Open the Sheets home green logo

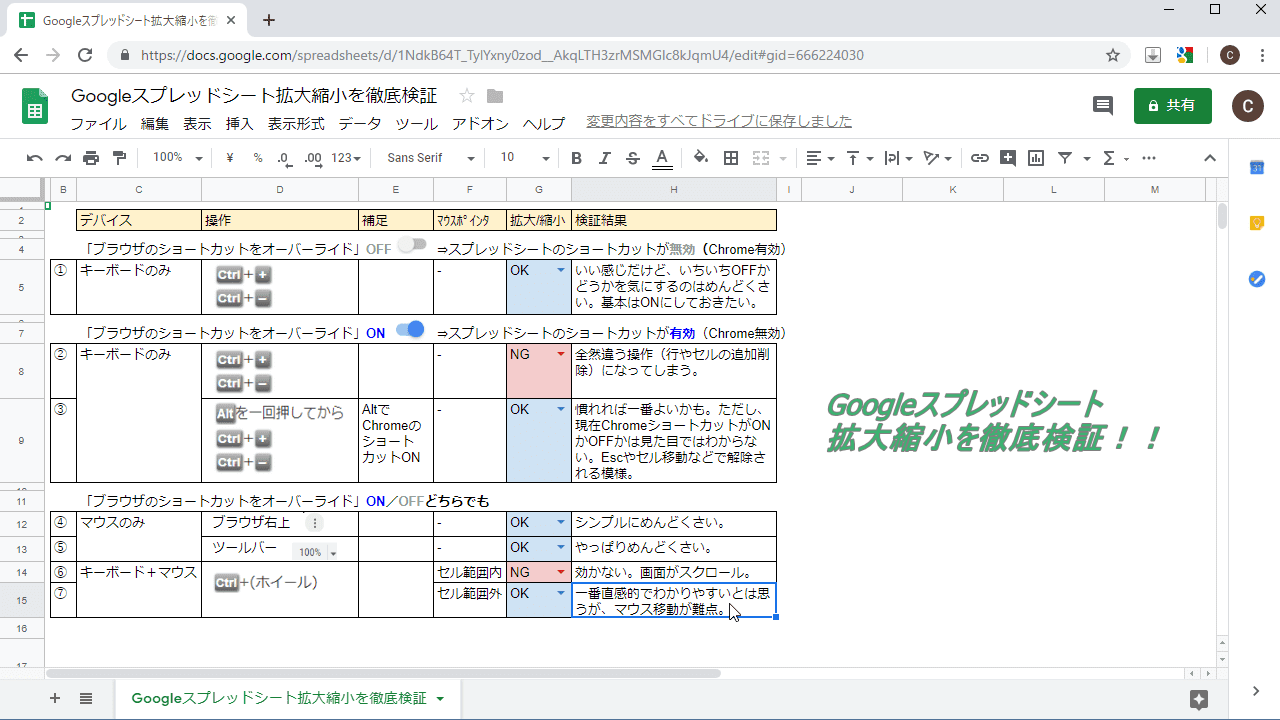pyautogui.click(x=35, y=107)
